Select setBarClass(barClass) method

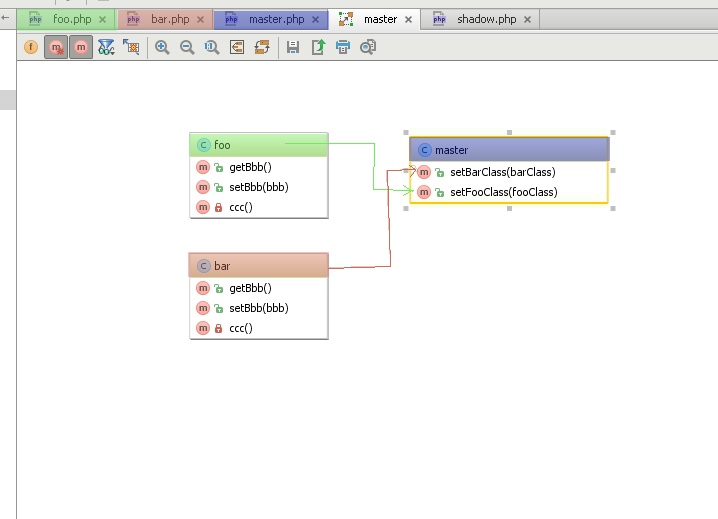(x=509, y=172)
